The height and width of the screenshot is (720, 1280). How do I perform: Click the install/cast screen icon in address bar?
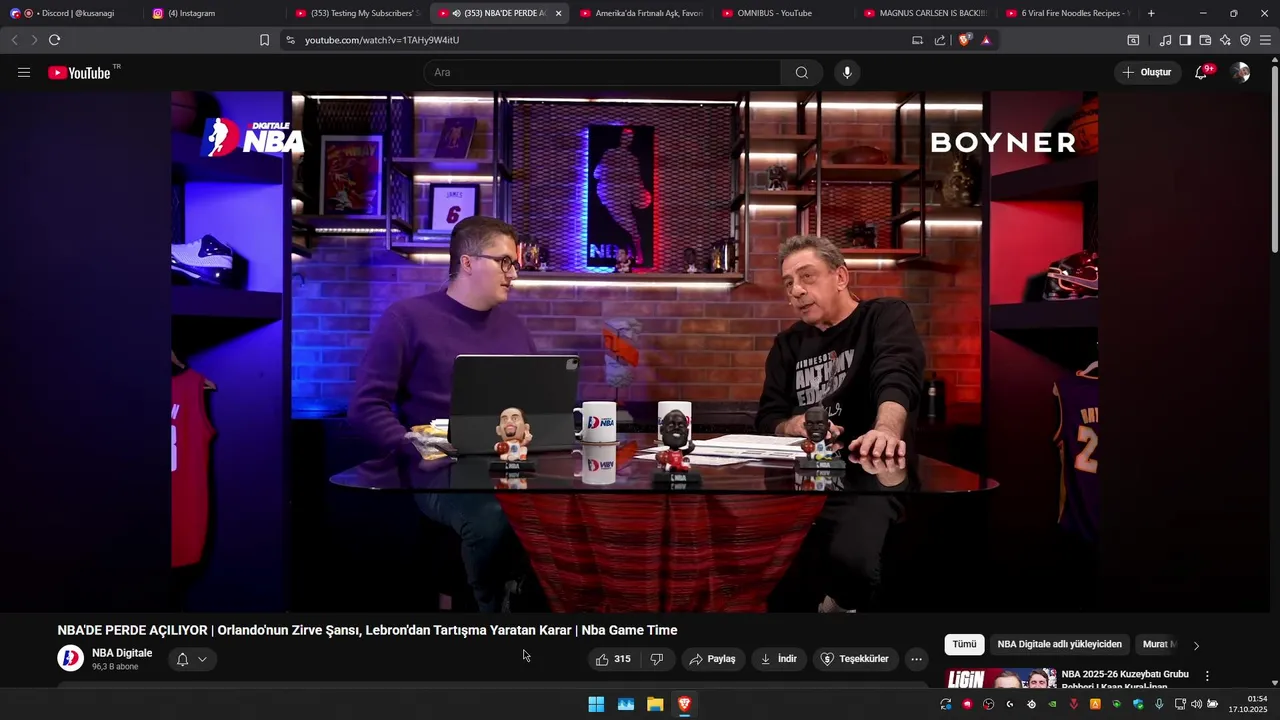pyautogui.click(x=917, y=40)
